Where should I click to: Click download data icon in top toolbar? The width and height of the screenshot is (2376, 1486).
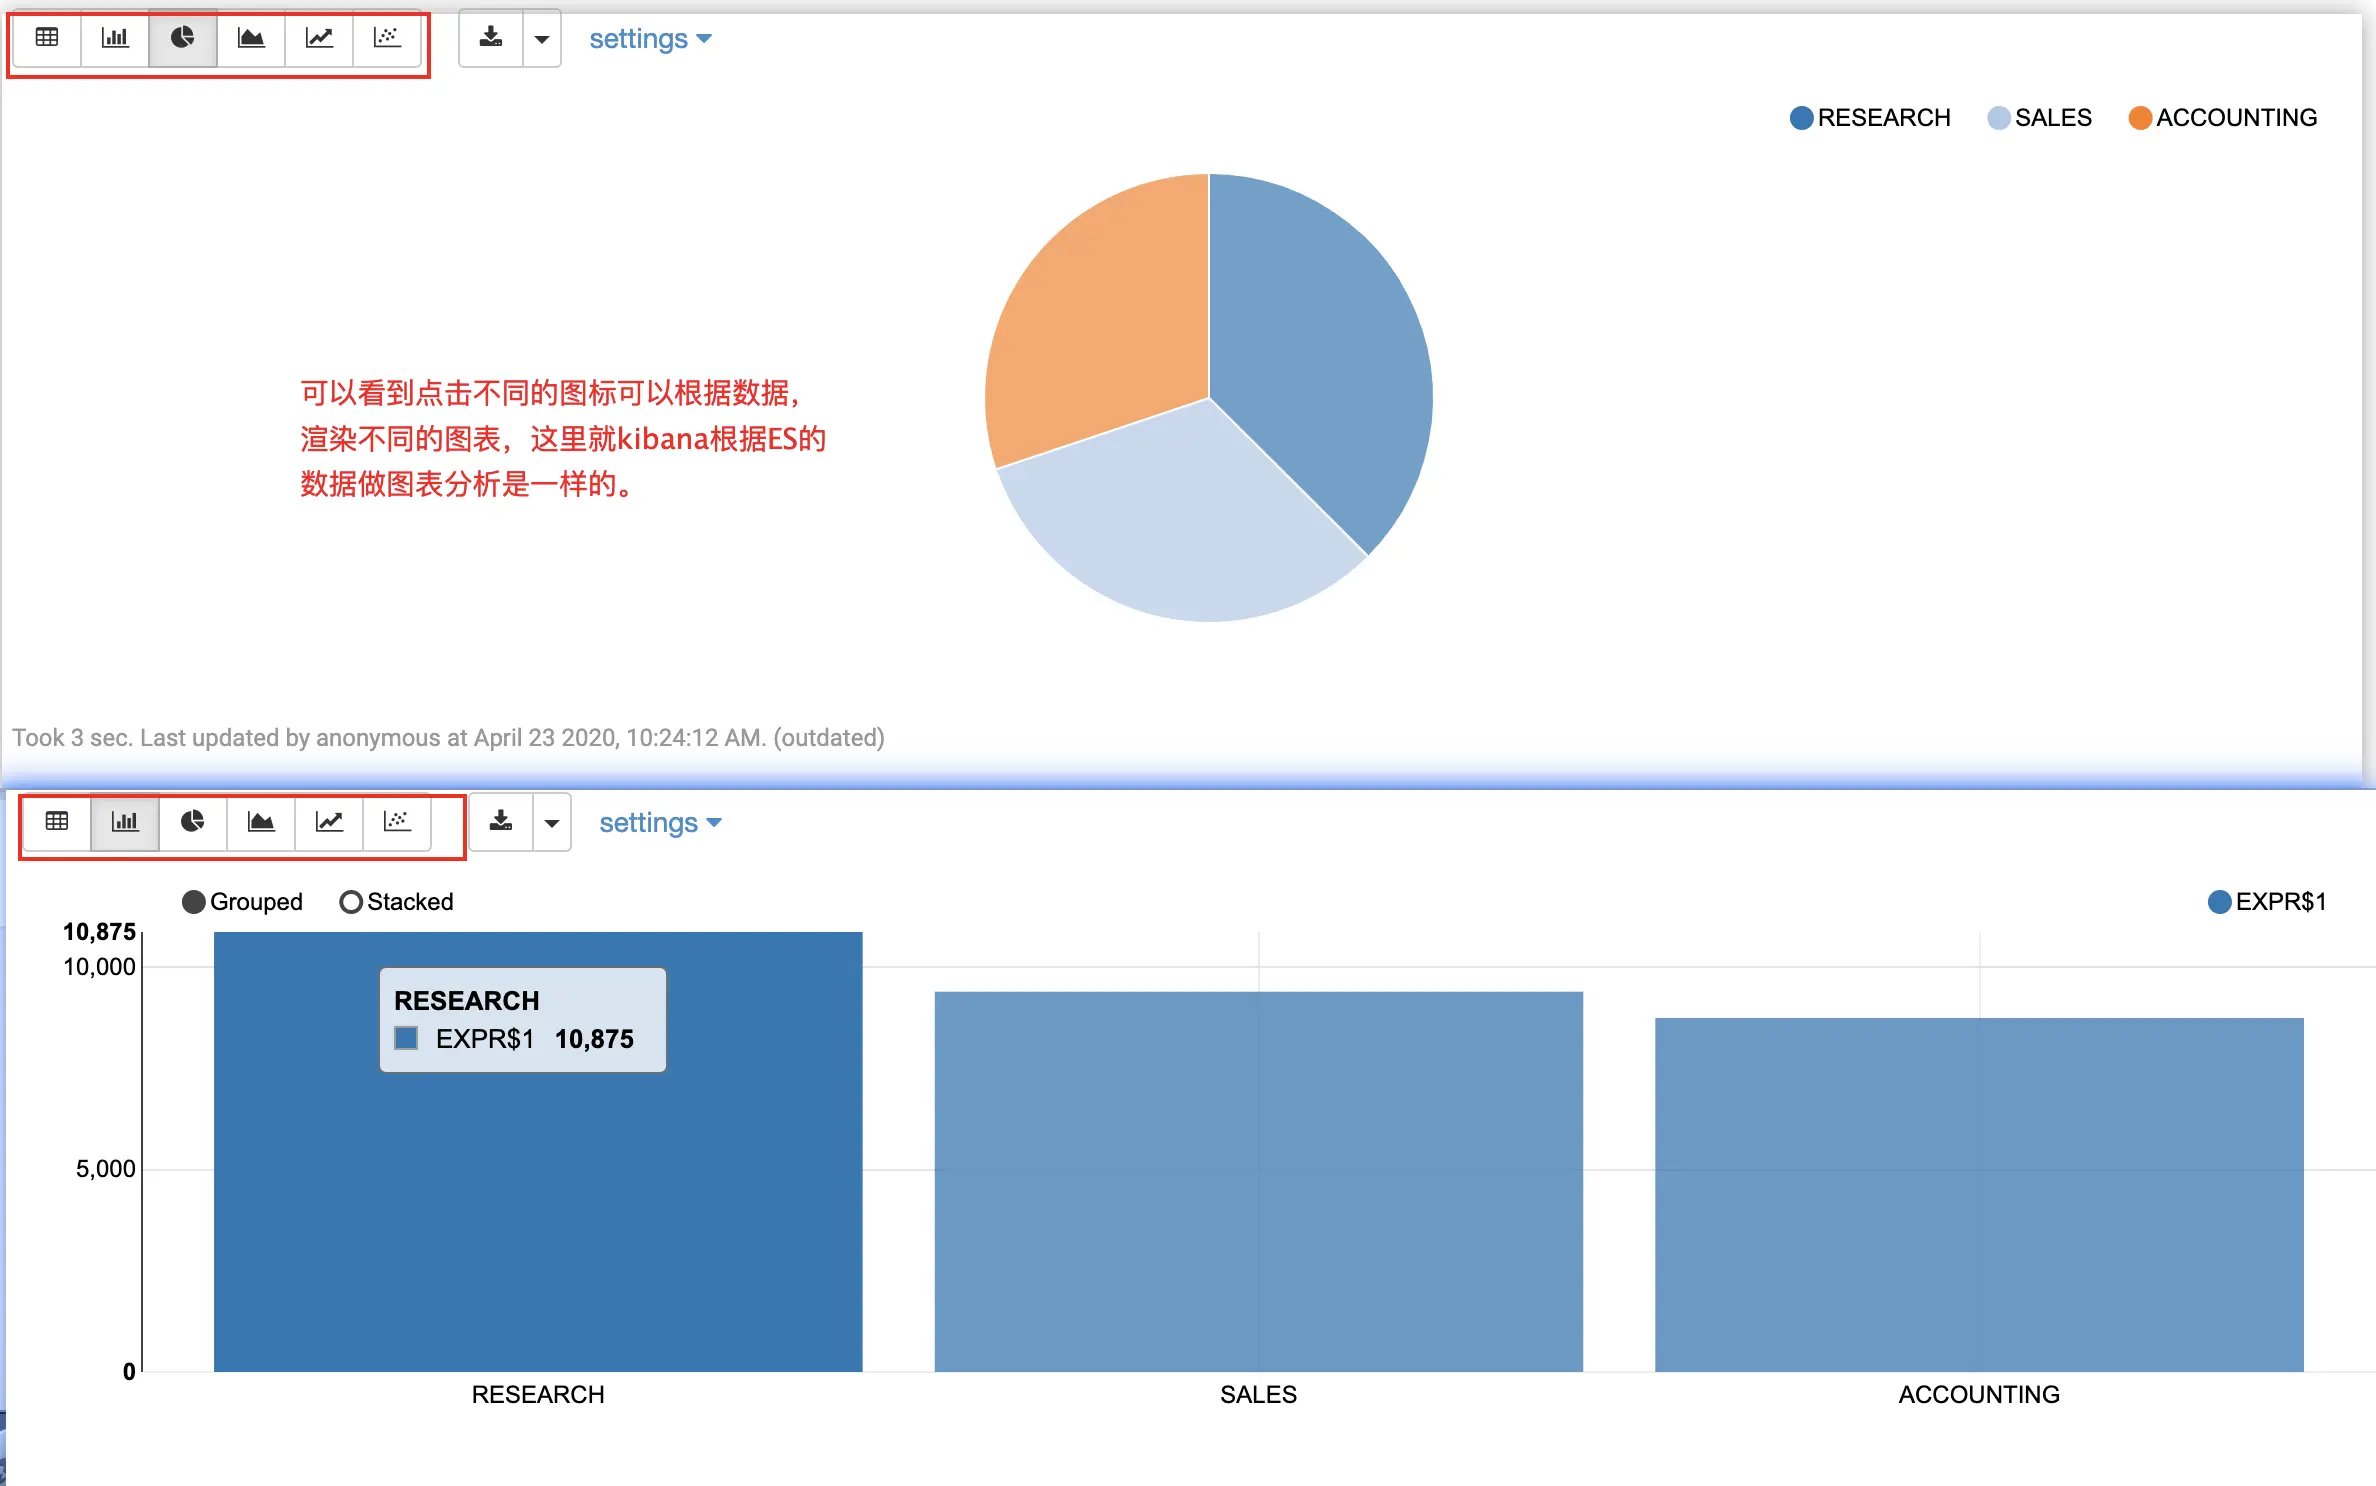click(491, 38)
